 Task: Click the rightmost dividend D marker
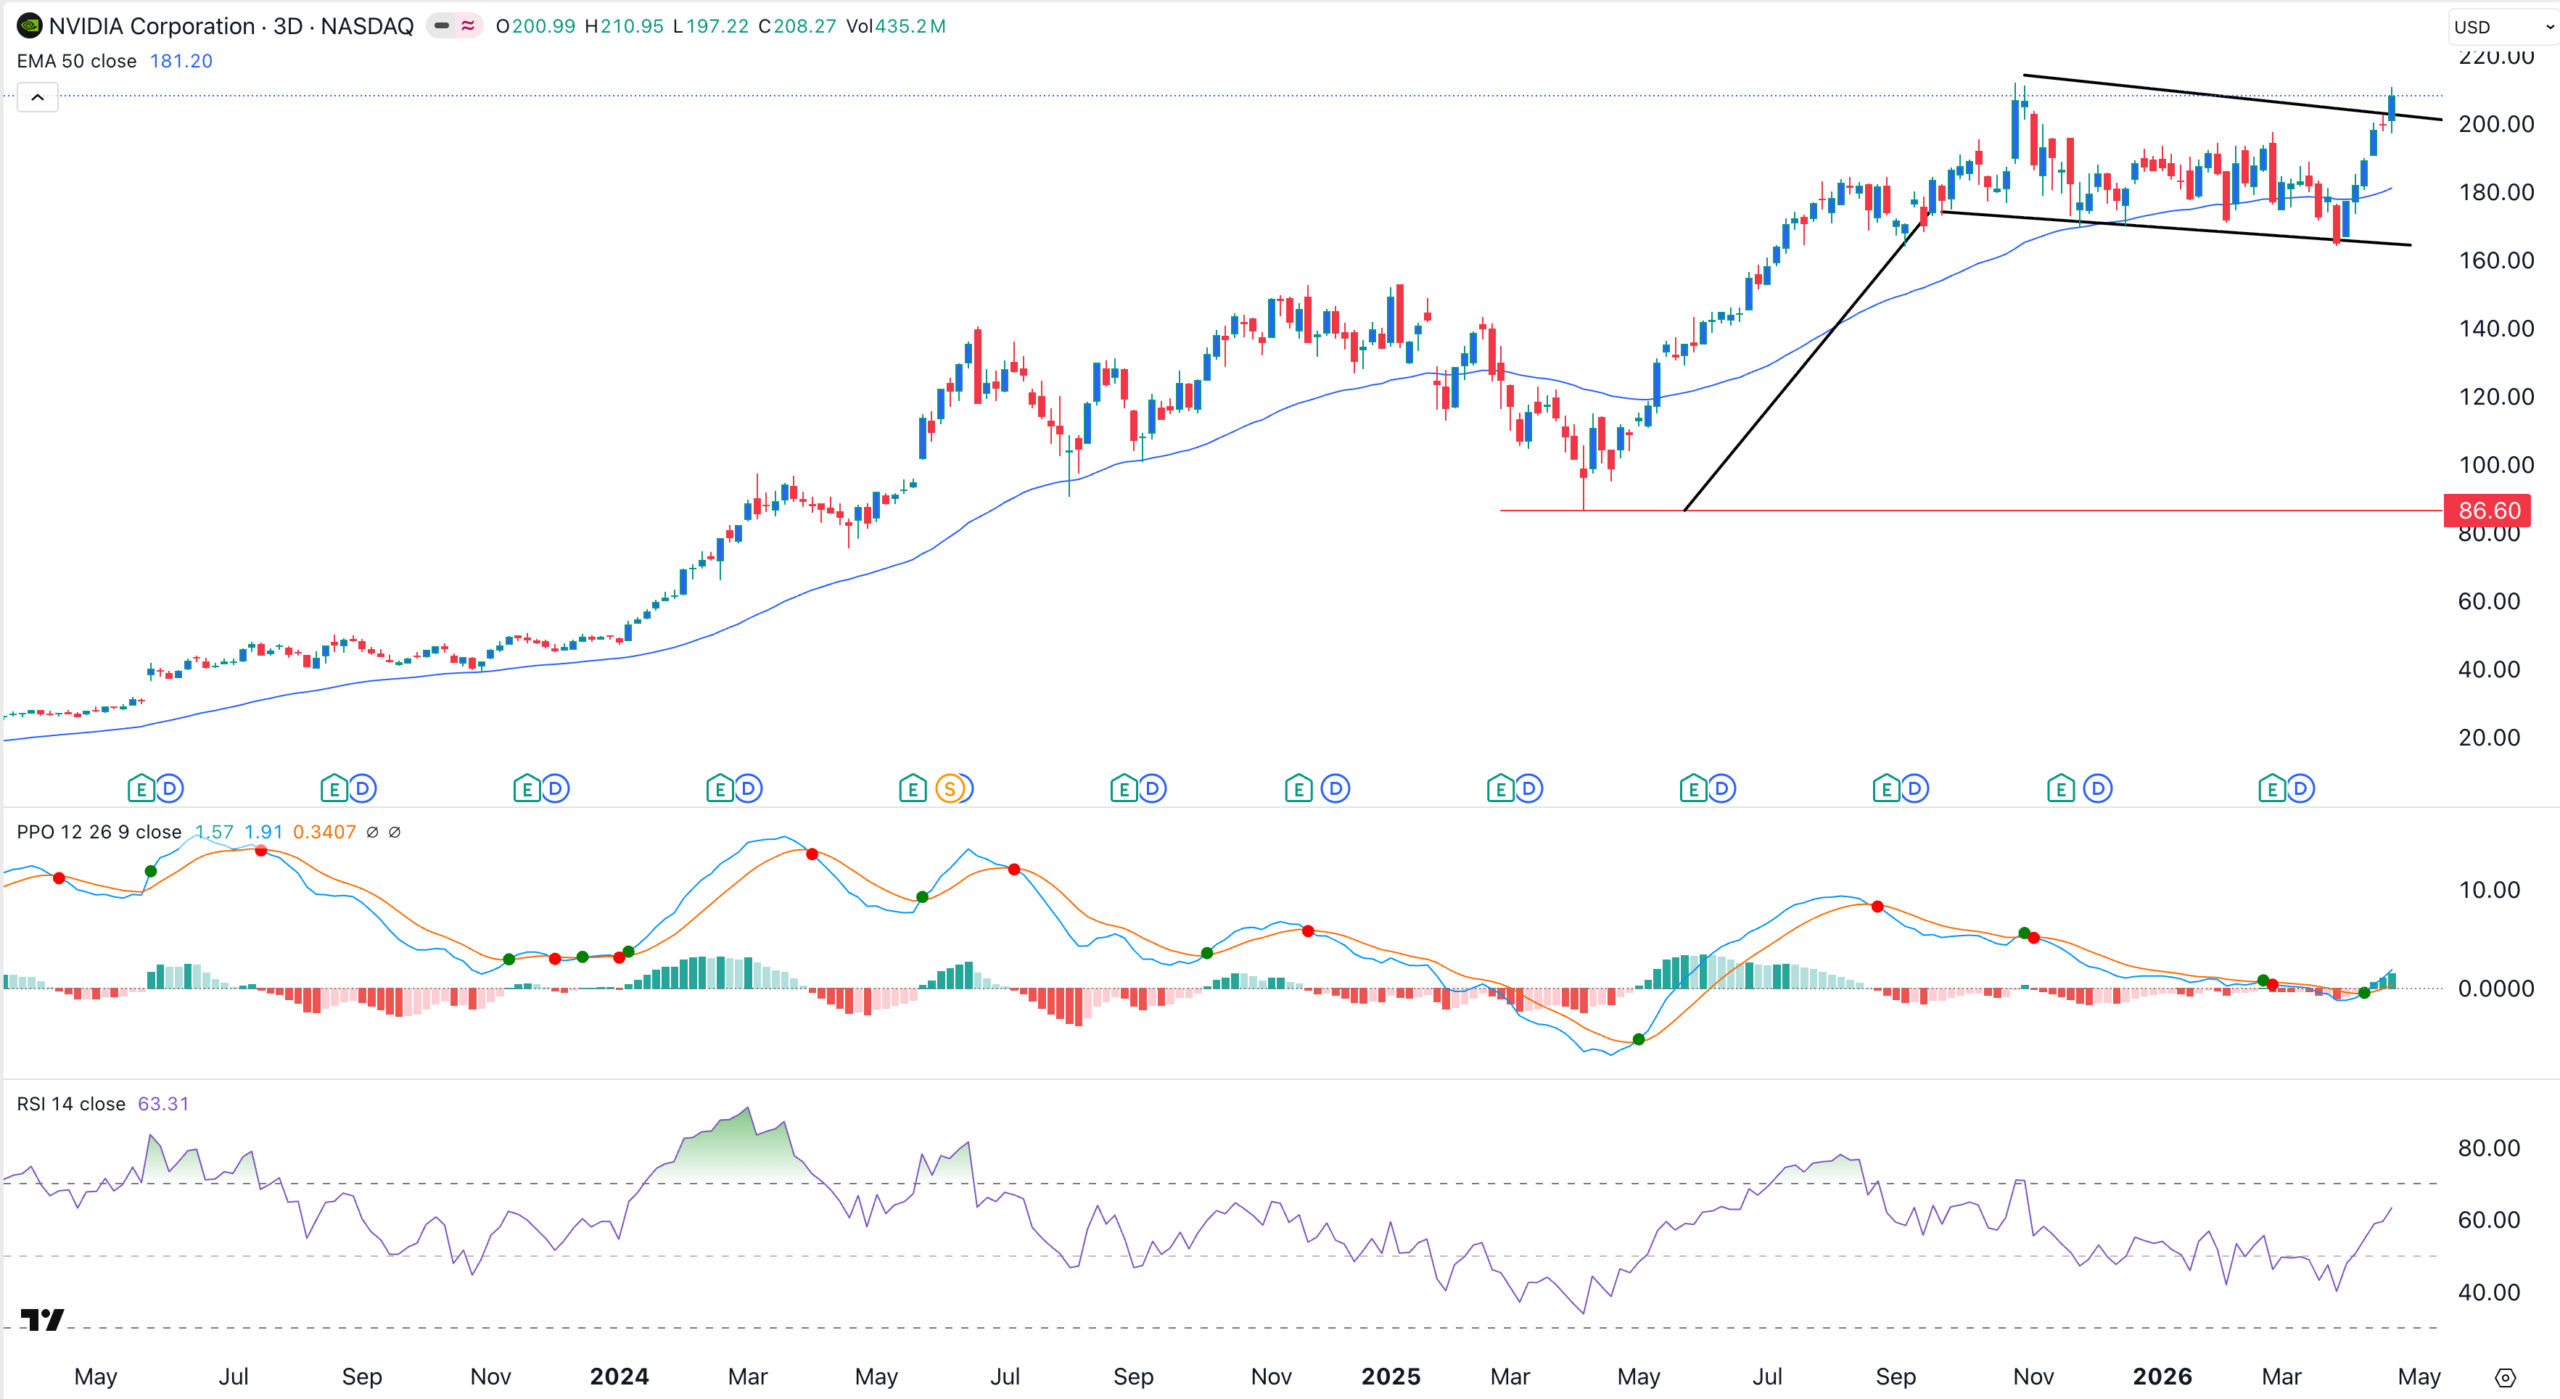click(2300, 789)
